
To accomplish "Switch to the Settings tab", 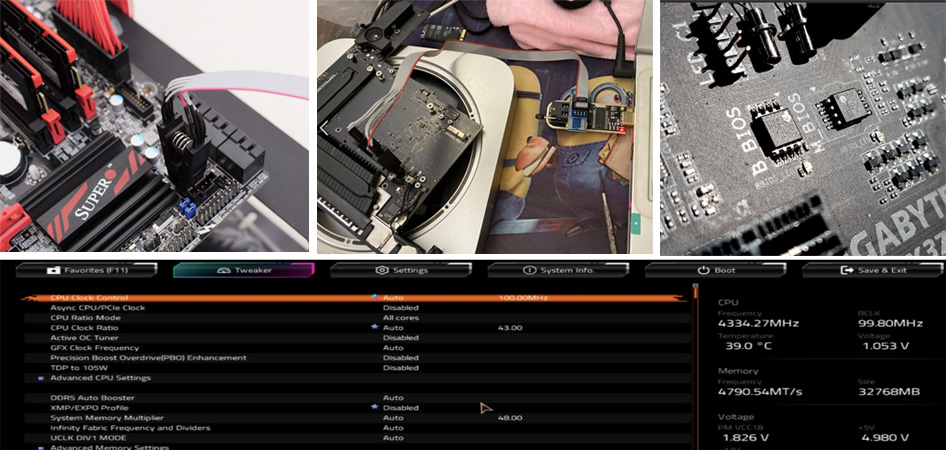I will click(401, 270).
